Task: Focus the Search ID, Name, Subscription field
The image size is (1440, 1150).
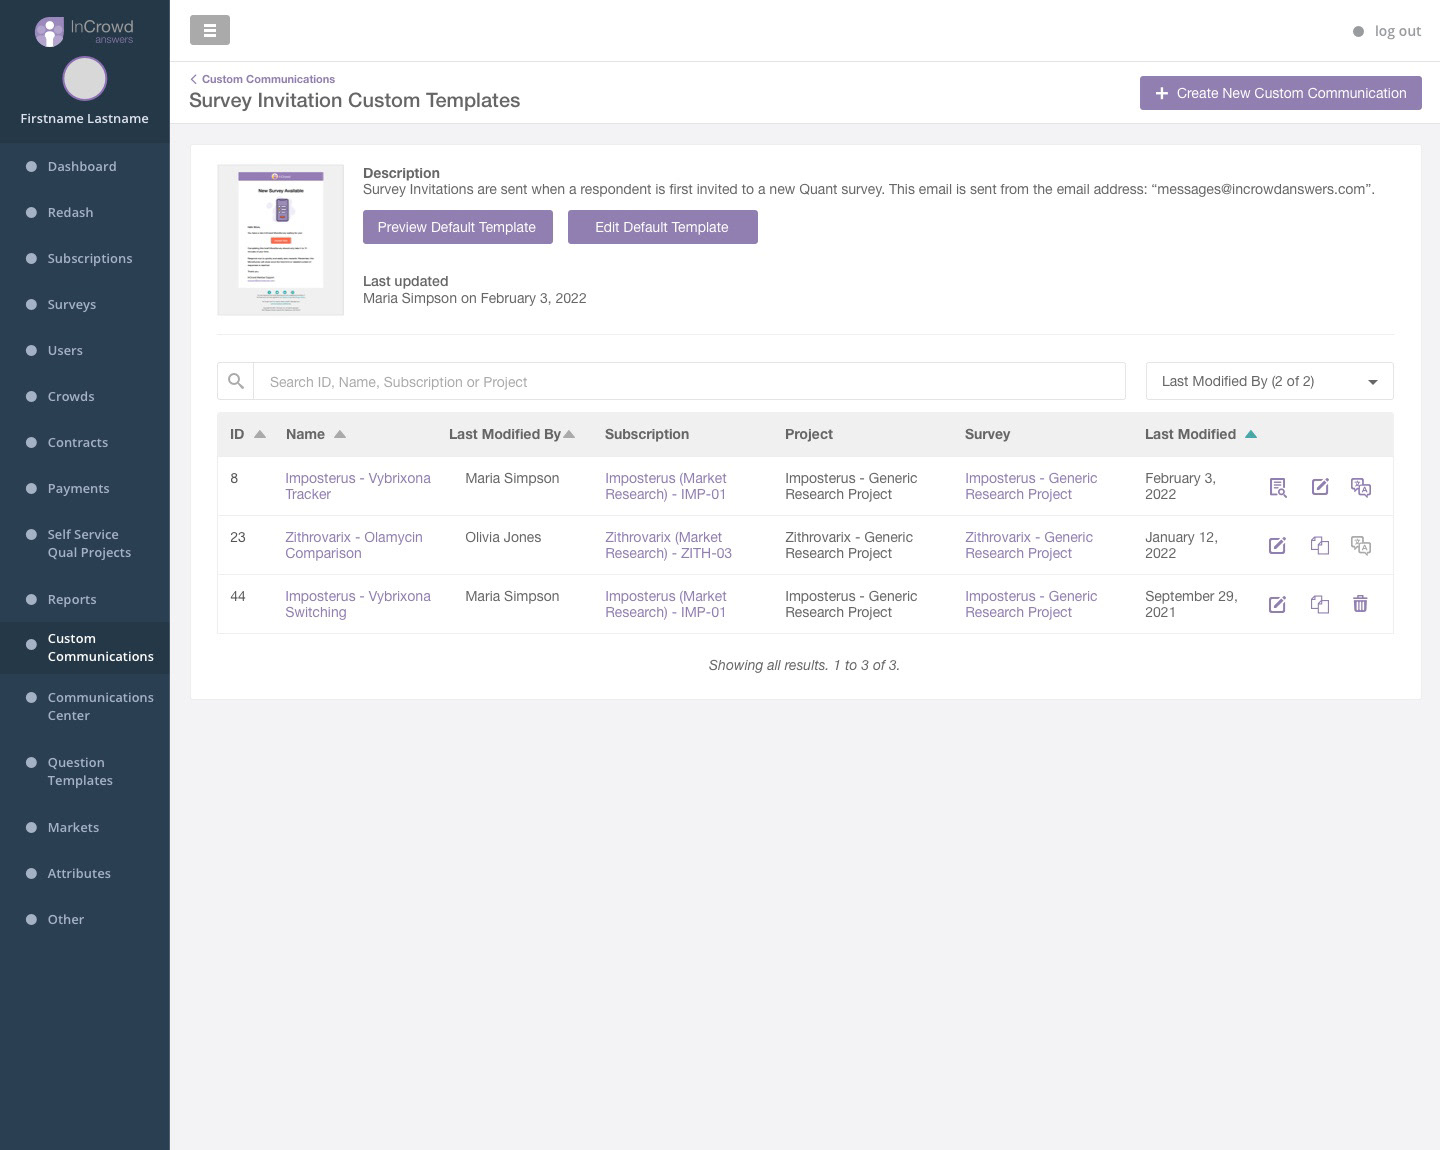Action: pyautogui.click(x=690, y=381)
